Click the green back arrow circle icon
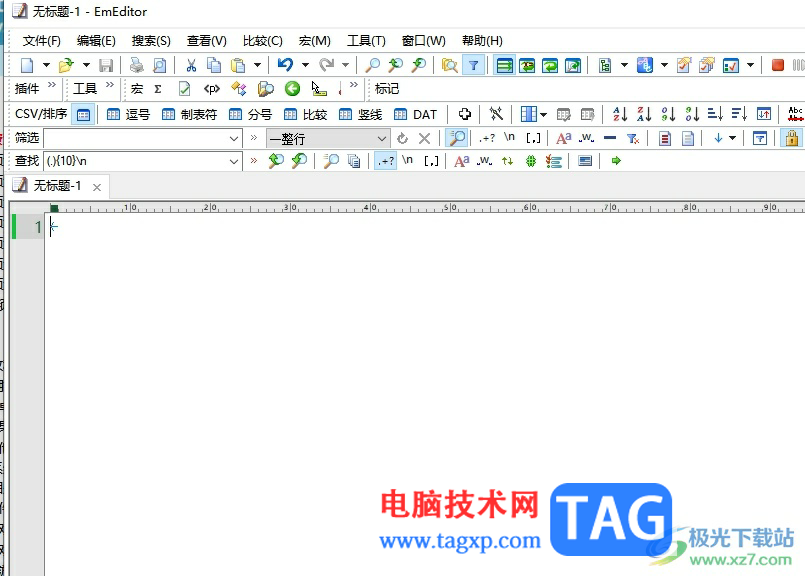This screenshot has width=805, height=576. point(292,89)
